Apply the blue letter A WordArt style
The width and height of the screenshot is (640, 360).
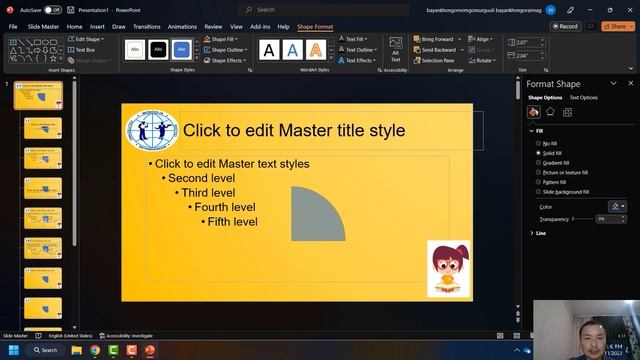click(292, 50)
